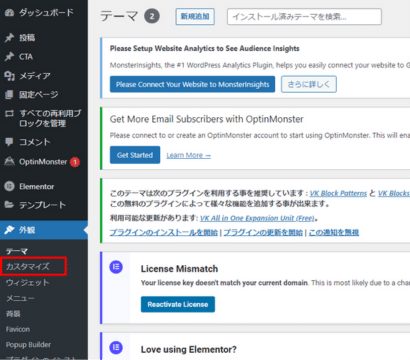Click Please Connect Your Website to MonsterInsights
410x360 pixels.
[x=192, y=84]
